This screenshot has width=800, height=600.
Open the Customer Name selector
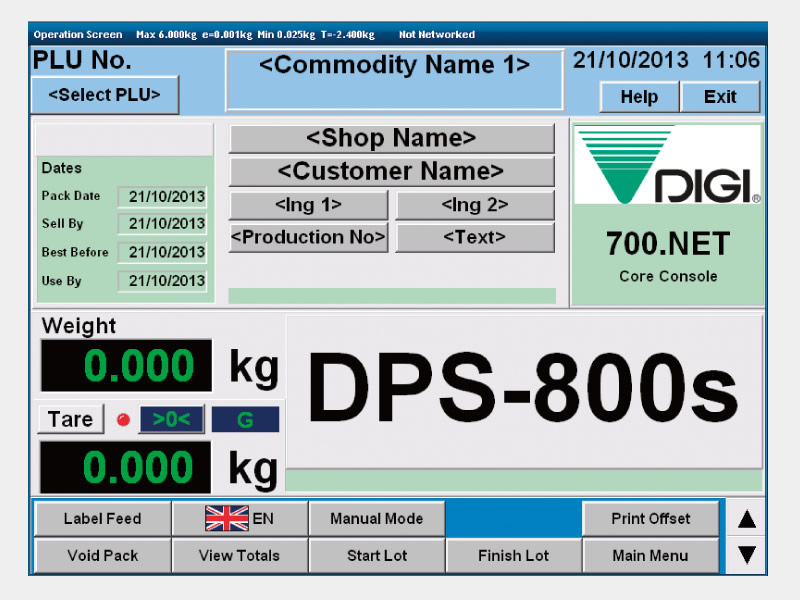pyautogui.click(x=391, y=171)
